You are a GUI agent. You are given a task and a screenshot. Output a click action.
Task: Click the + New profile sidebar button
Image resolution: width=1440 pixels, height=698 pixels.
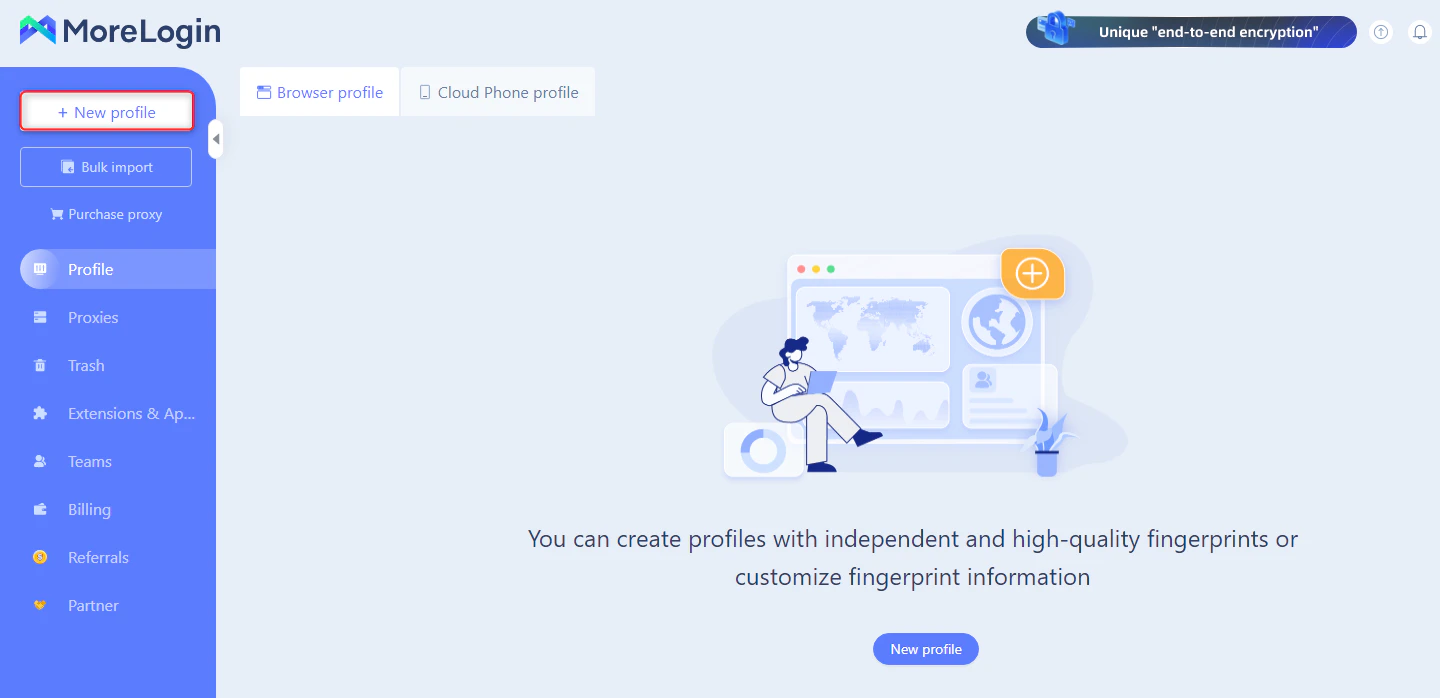click(x=106, y=112)
